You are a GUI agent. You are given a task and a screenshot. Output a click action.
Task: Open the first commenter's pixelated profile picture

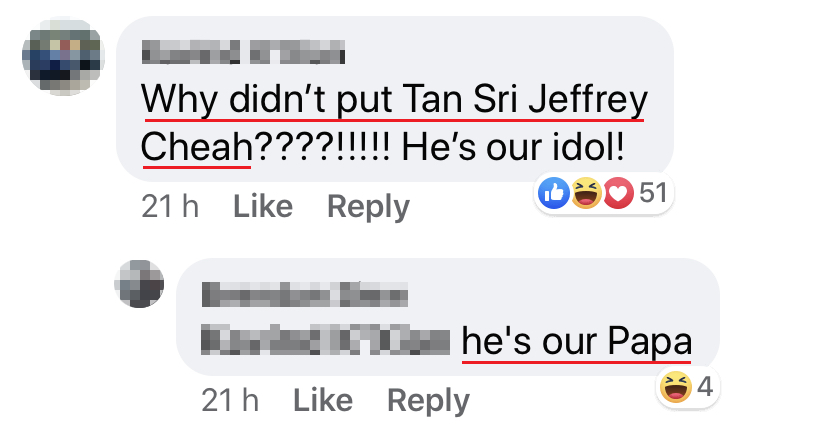click(63, 57)
